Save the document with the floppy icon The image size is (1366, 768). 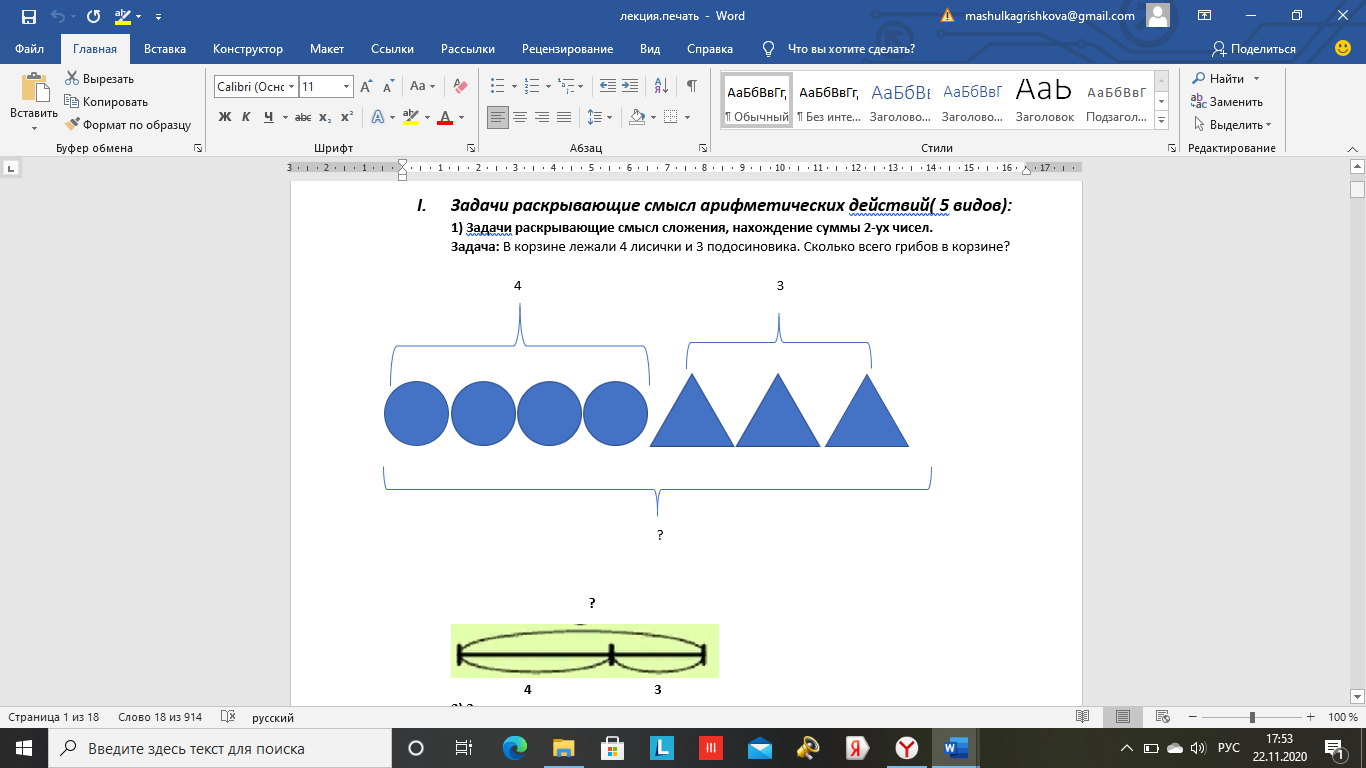pos(28,16)
